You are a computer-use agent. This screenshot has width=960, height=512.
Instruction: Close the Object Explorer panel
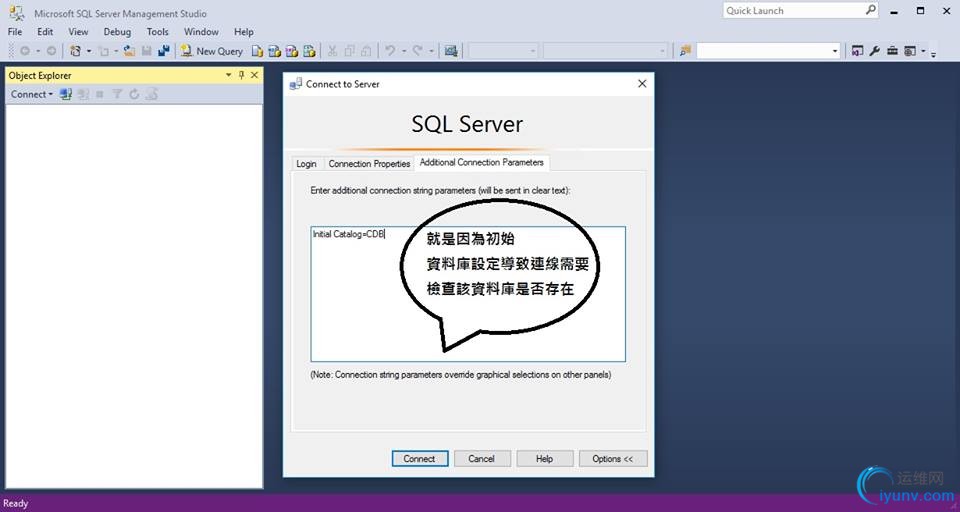point(255,75)
